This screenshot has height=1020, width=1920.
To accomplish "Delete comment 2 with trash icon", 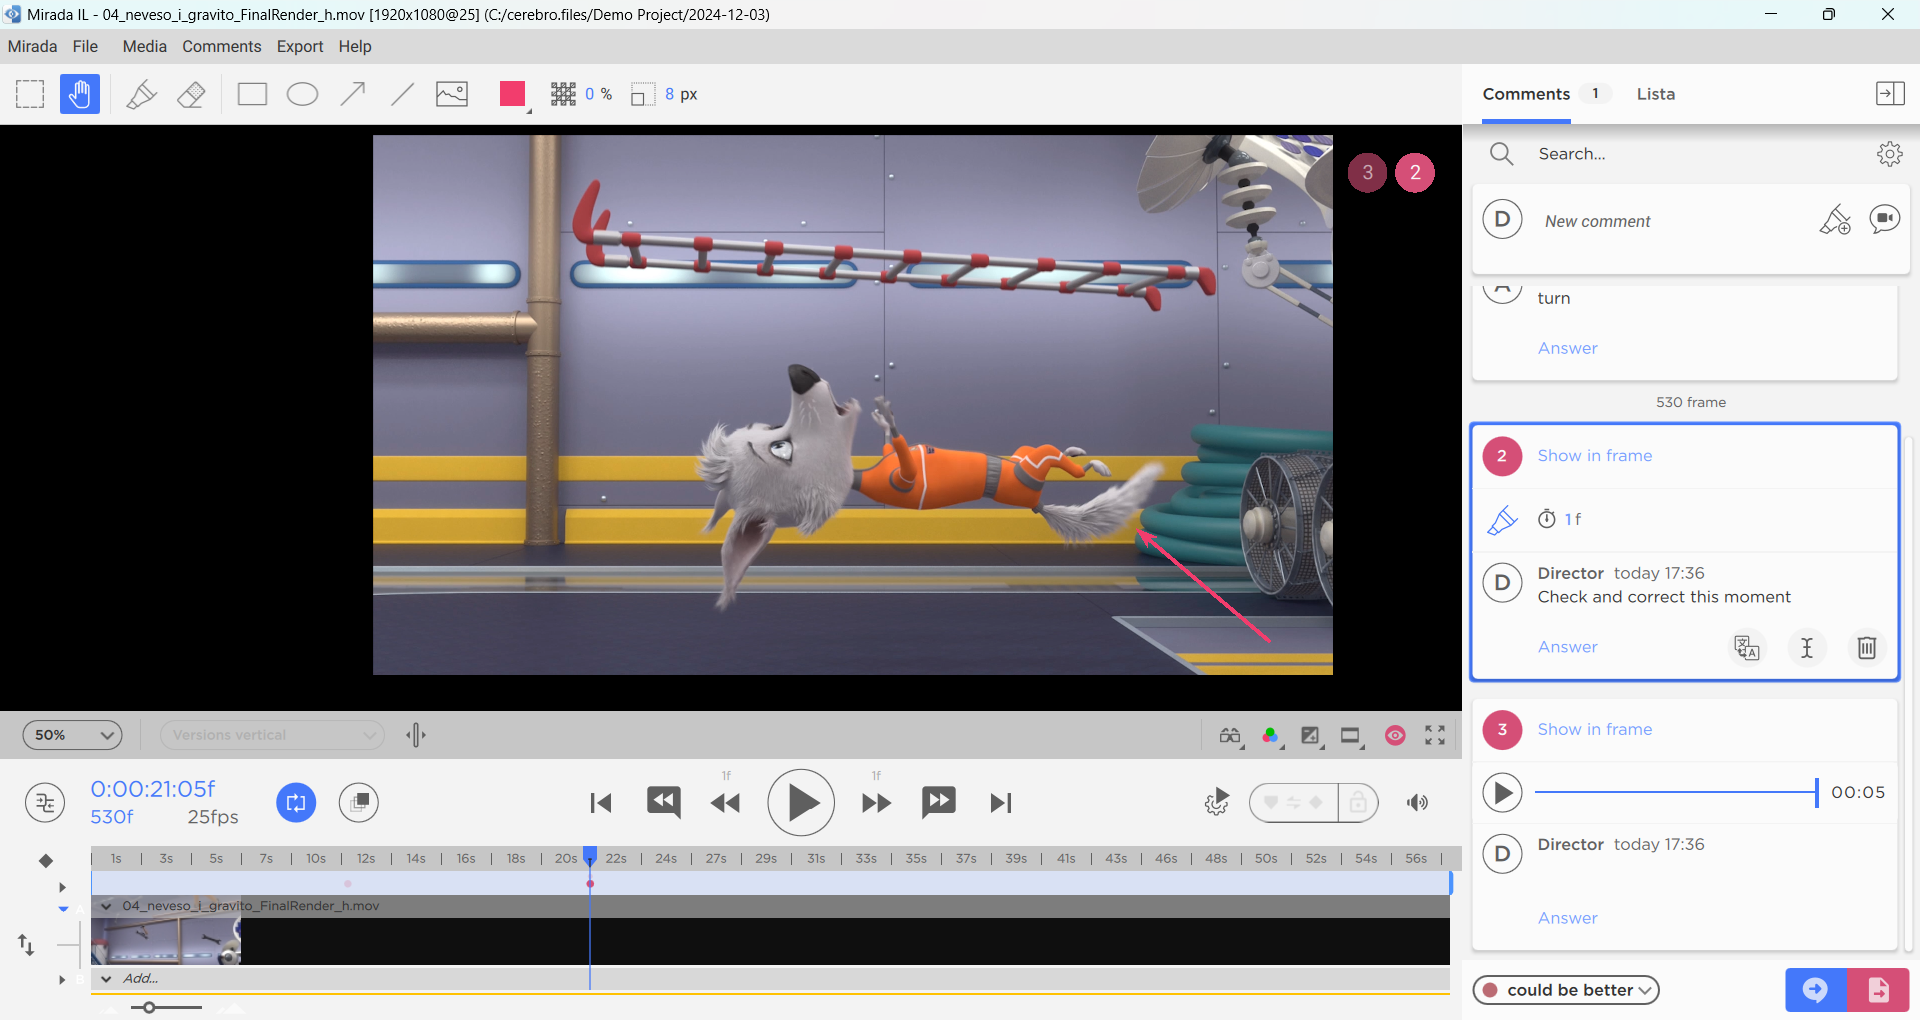I will 1866,648.
